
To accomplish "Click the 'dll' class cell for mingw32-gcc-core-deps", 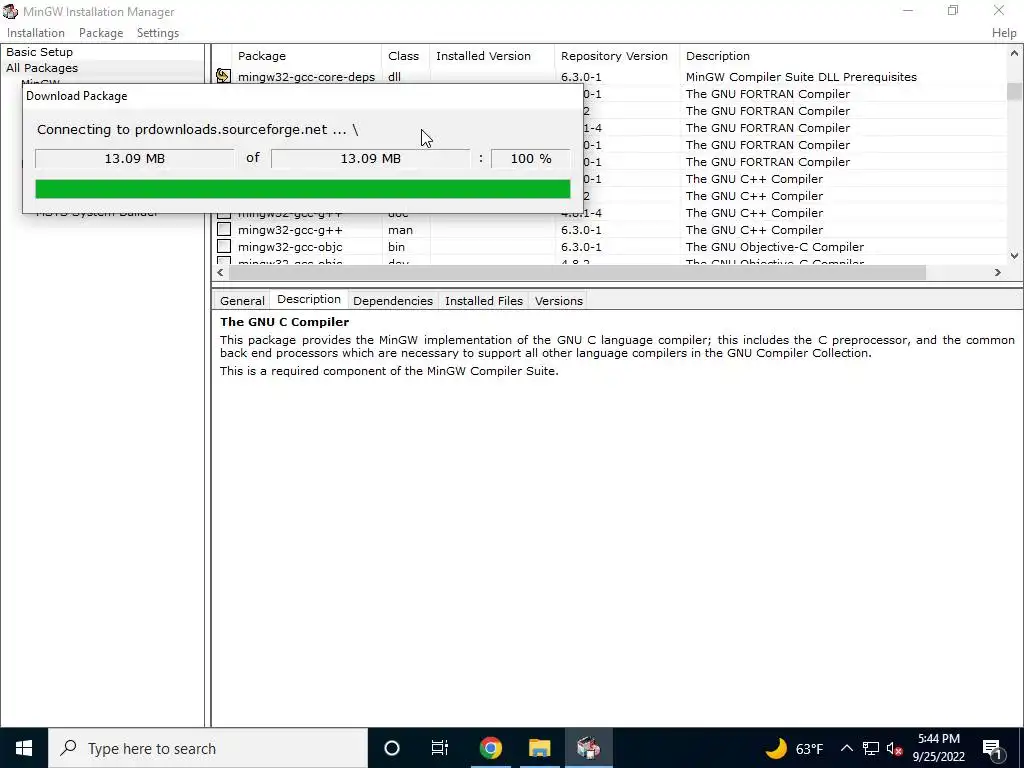I will tap(394, 77).
